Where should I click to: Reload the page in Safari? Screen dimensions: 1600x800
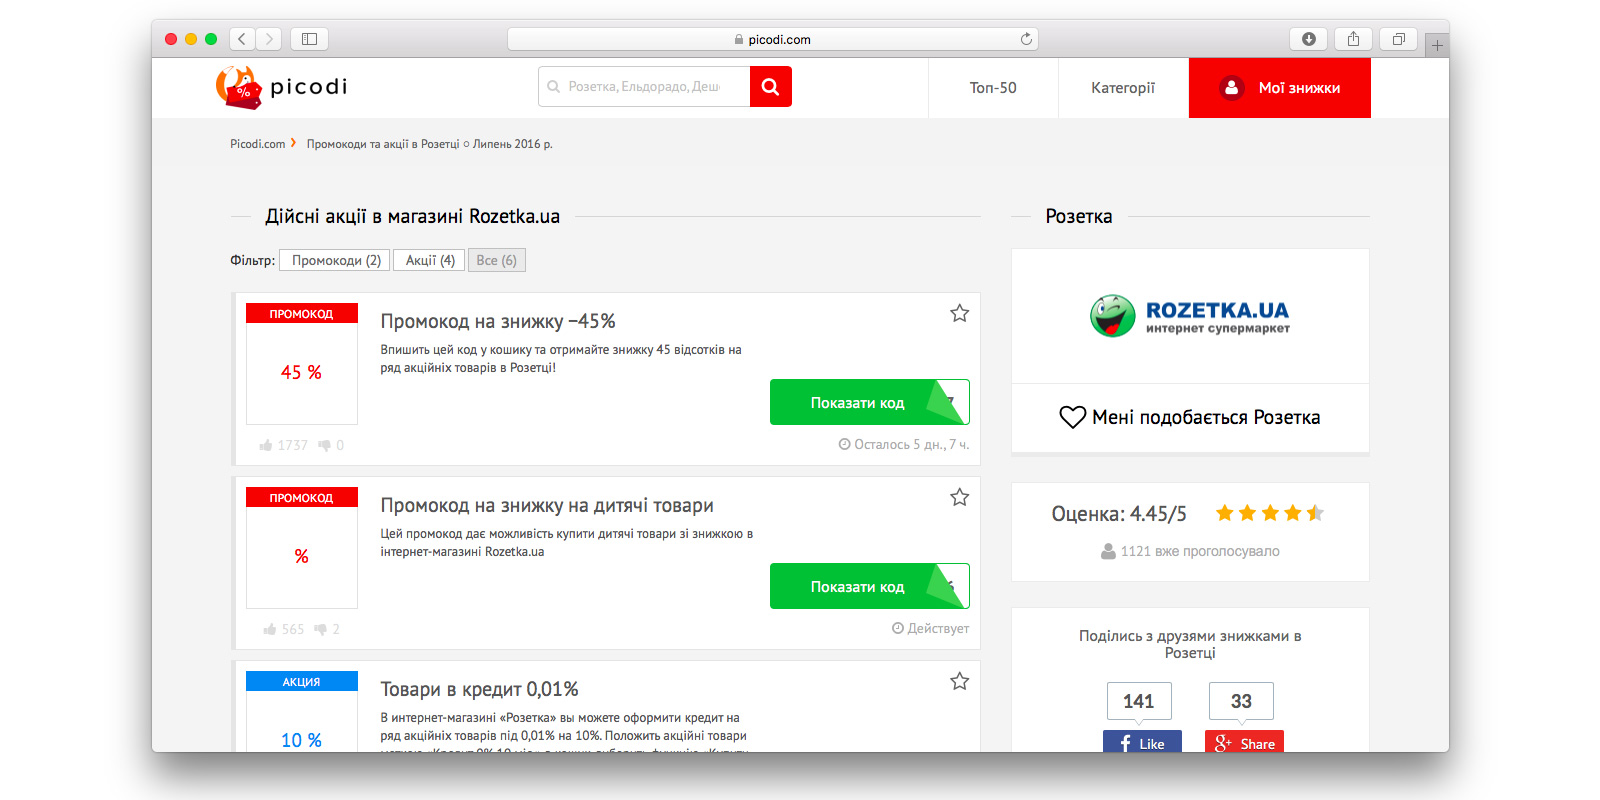coord(1026,39)
